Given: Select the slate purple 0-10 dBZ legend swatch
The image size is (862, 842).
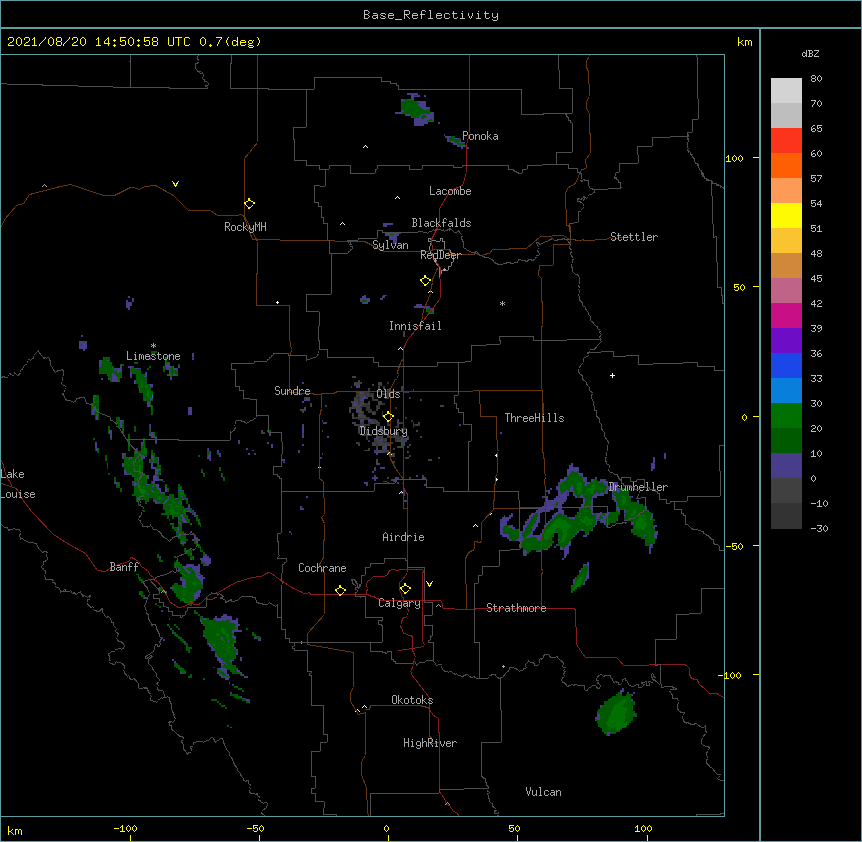Looking at the screenshot, I should coord(786,466).
